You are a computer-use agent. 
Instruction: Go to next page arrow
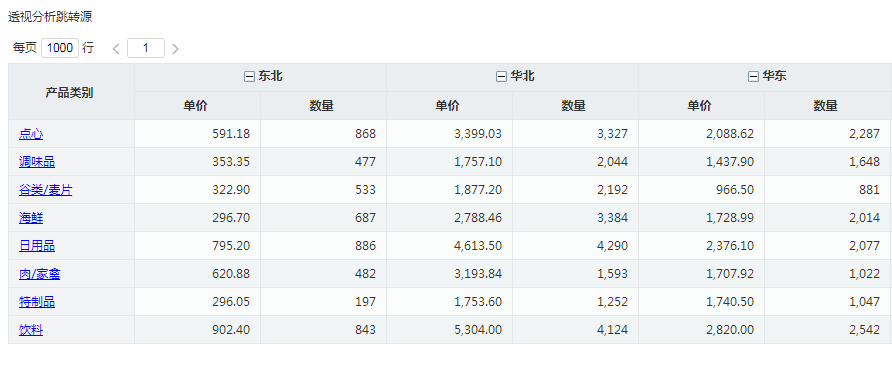[x=175, y=49]
